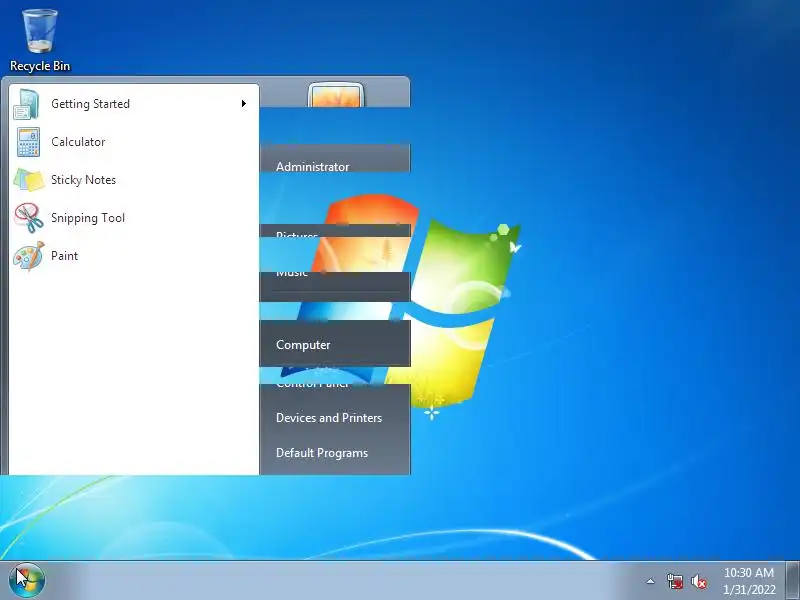Viewport: 800px width, 600px height.
Task: Open Devices and Printers
Action: [x=329, y=418]
